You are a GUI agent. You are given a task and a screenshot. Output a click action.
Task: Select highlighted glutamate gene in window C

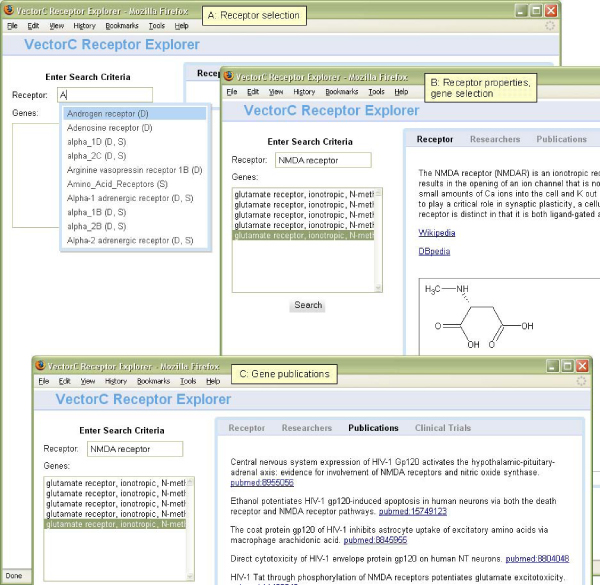pyautogui.click(x=116, y=524)
